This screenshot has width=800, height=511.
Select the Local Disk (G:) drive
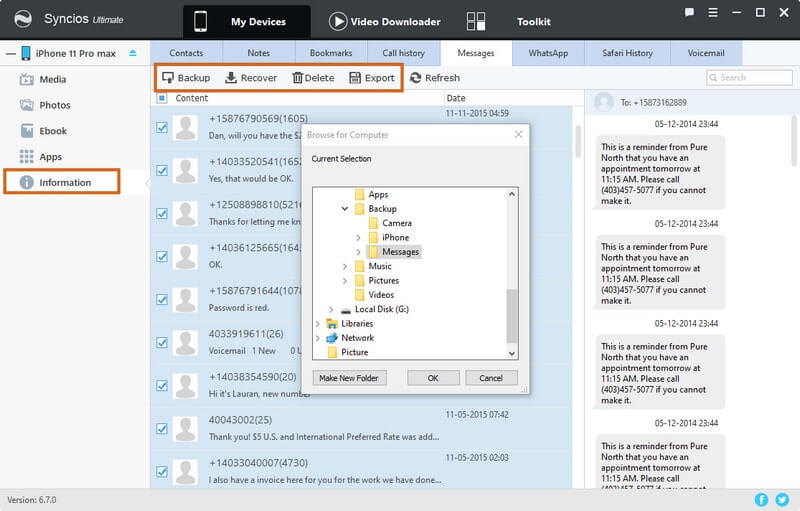382,309
